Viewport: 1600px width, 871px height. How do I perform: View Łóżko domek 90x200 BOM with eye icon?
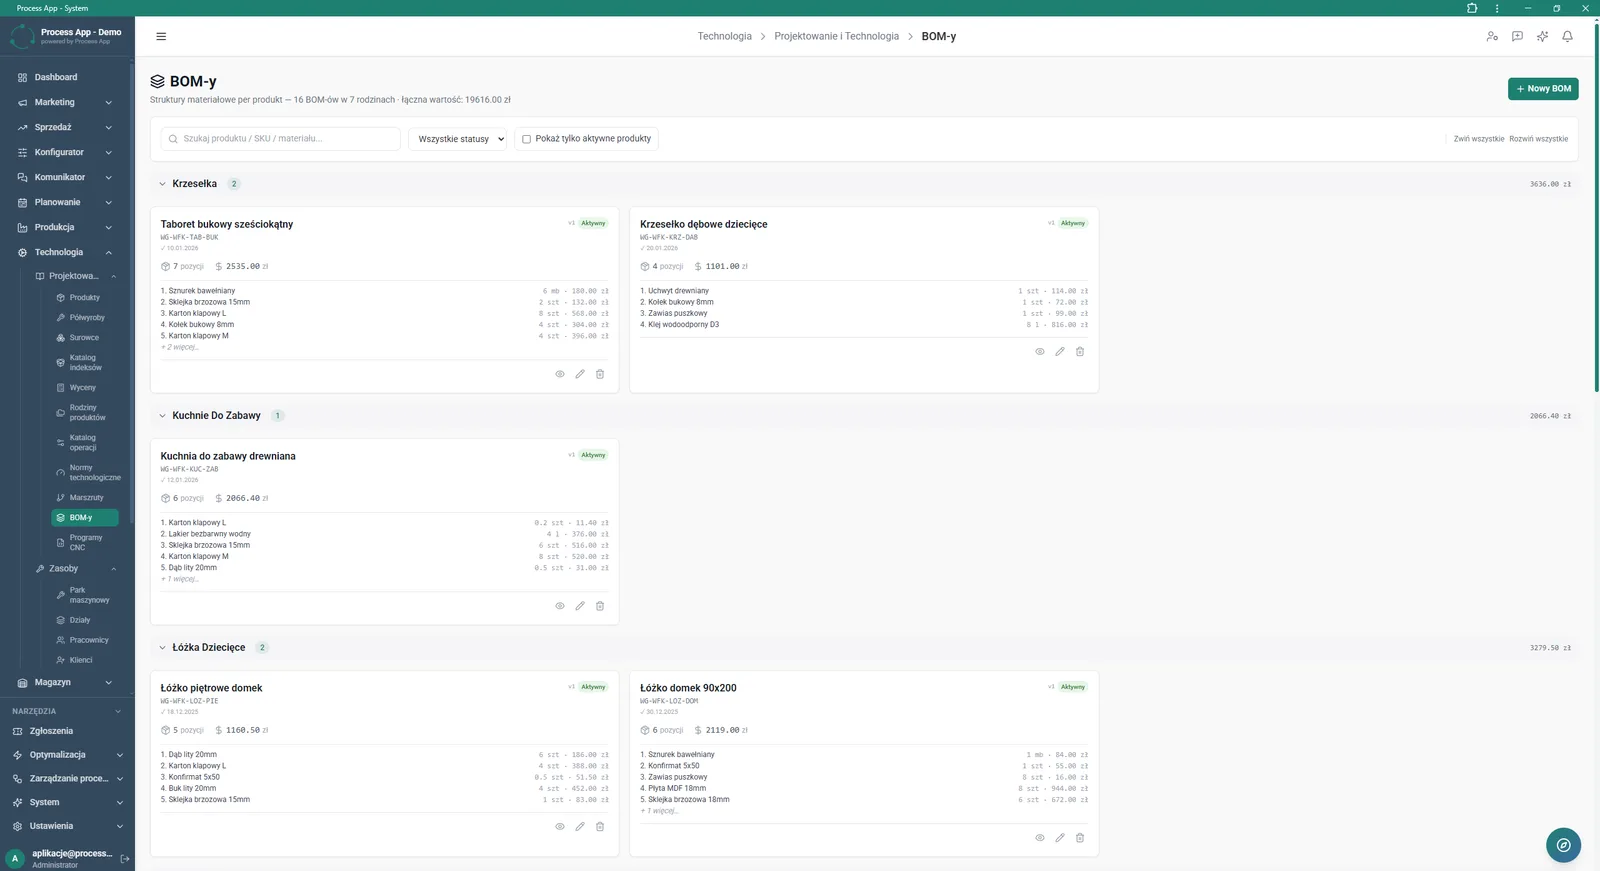coord(1040,838)
